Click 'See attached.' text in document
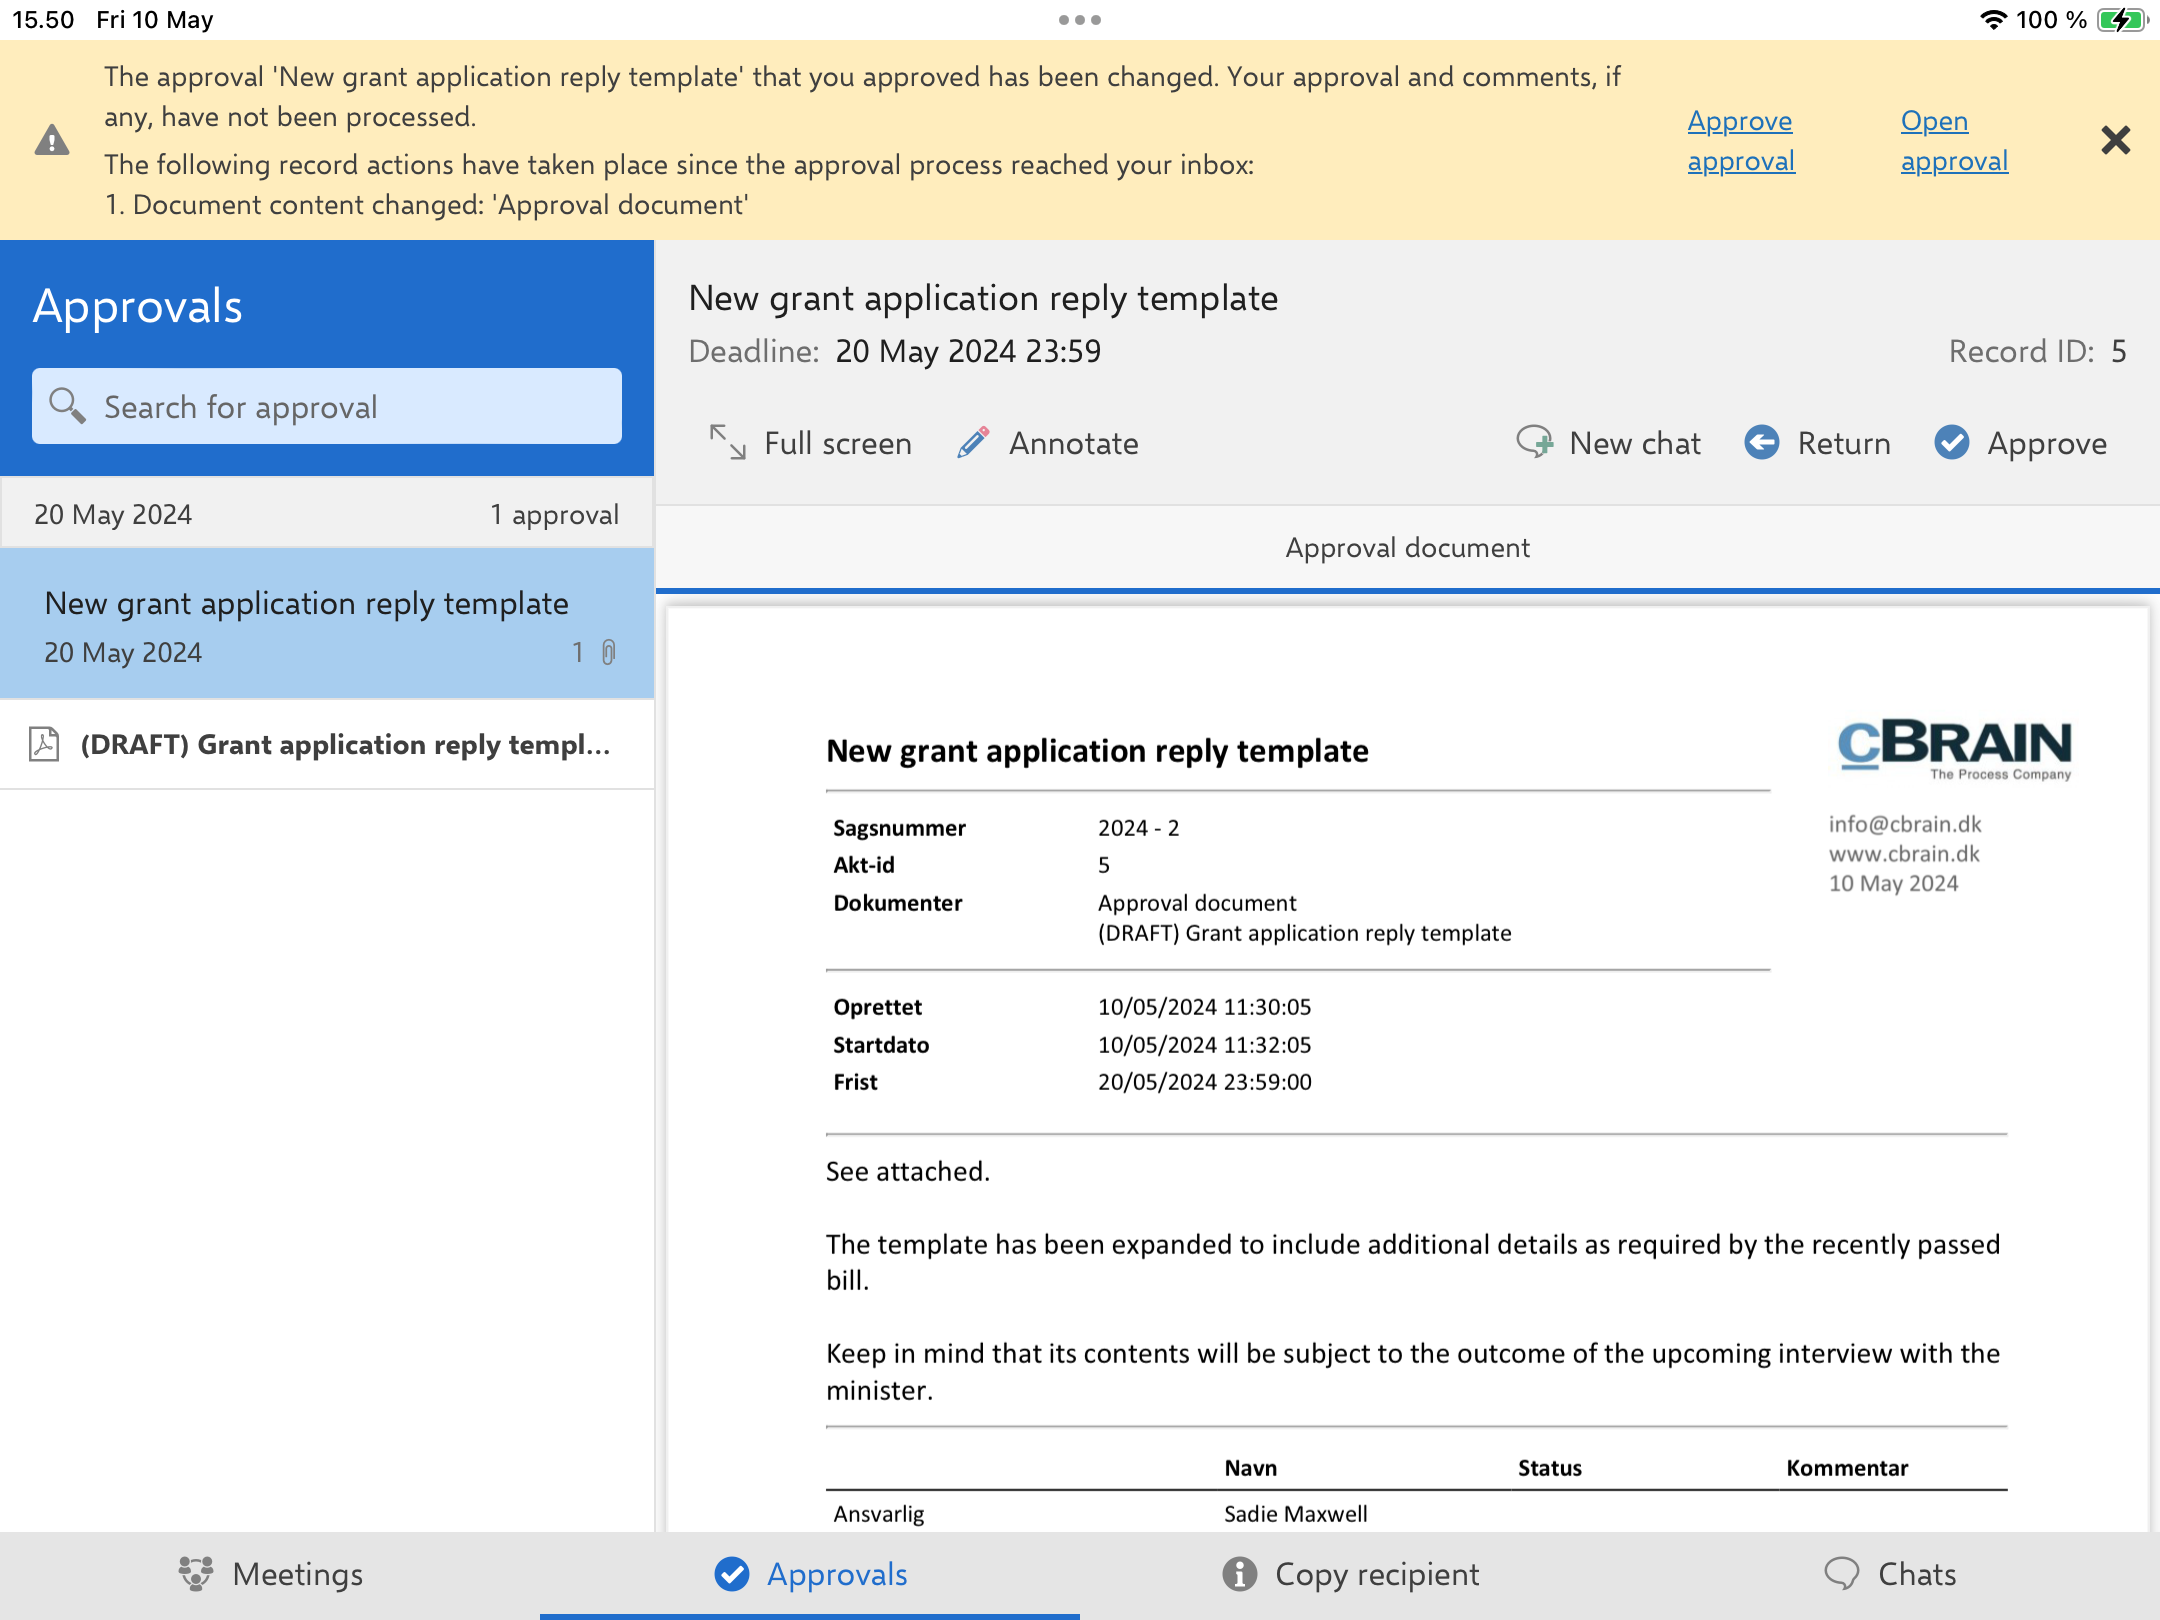Viewport: 2160px width, 1620px height. coord(907,1171)
